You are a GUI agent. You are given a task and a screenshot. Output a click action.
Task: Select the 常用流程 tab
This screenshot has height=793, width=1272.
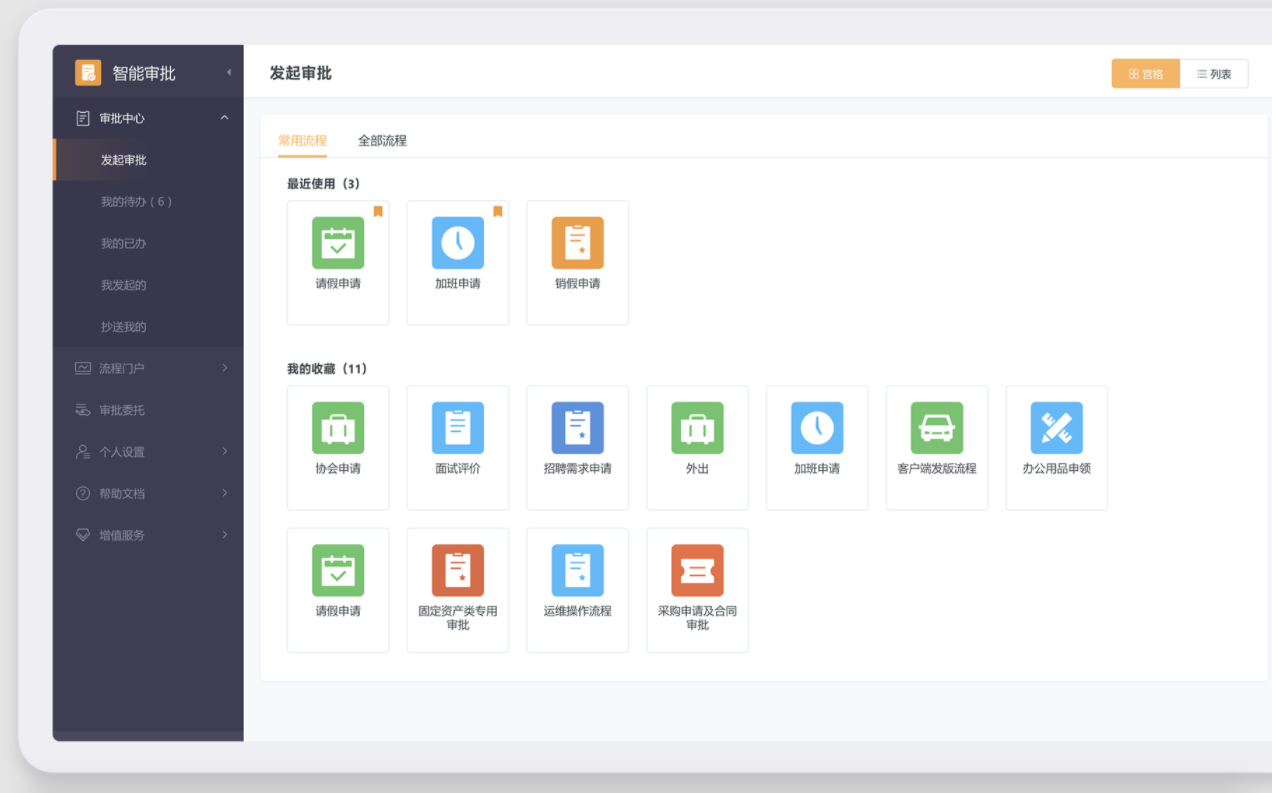coord(302,140)
